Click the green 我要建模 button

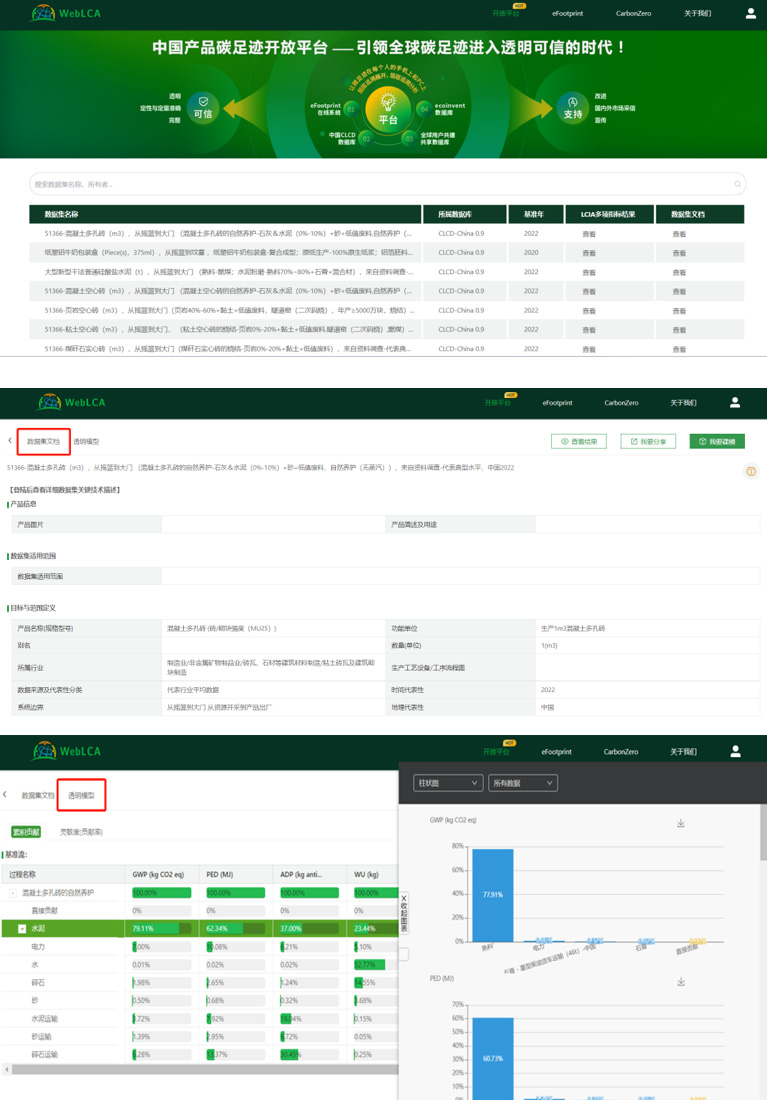tap(717, 441)
